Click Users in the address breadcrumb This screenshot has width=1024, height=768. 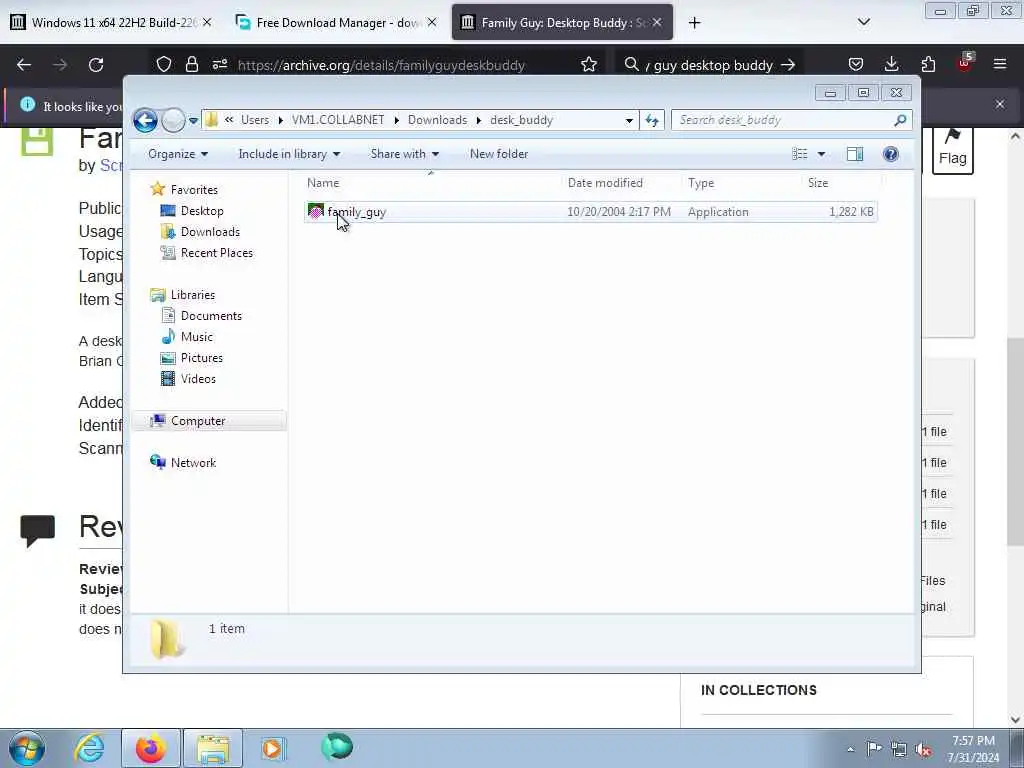tap(255, 120)
